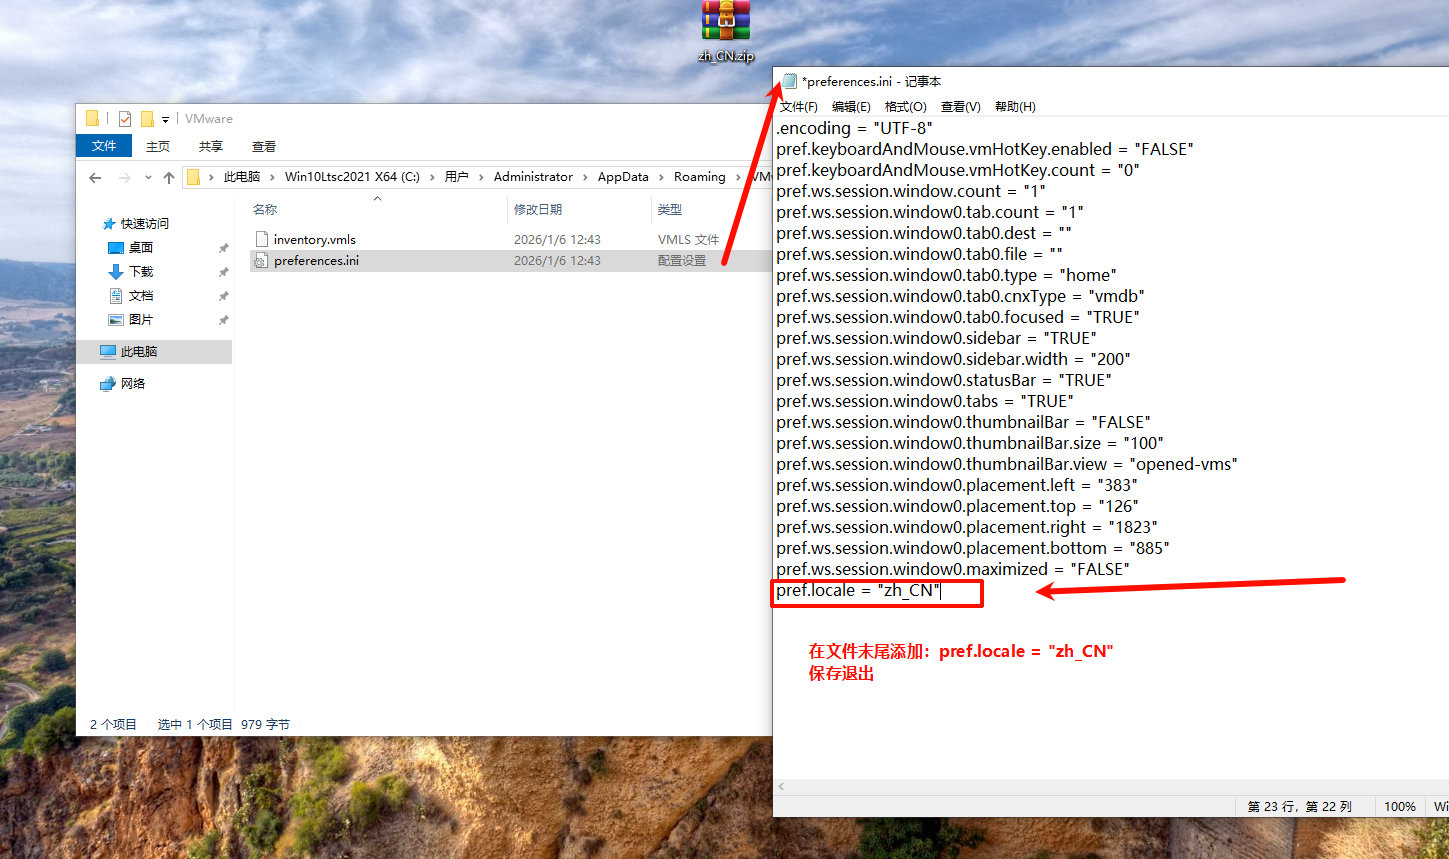Image resolution: width=1449 pixels, height=859 pixels.
Task: Click the Network (网络) icon in sidebar
Action: [x=108, y=384]
